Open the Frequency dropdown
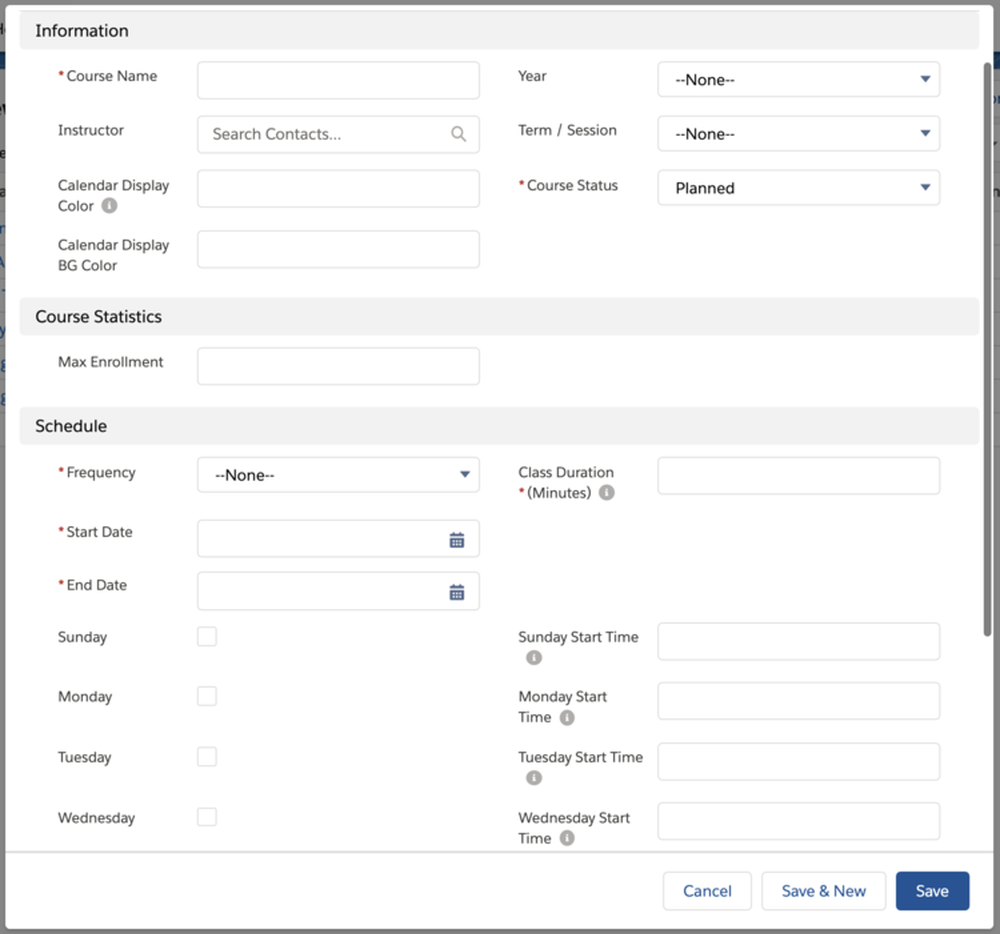This screenshot has height=934, width=1000. [338, 475]
